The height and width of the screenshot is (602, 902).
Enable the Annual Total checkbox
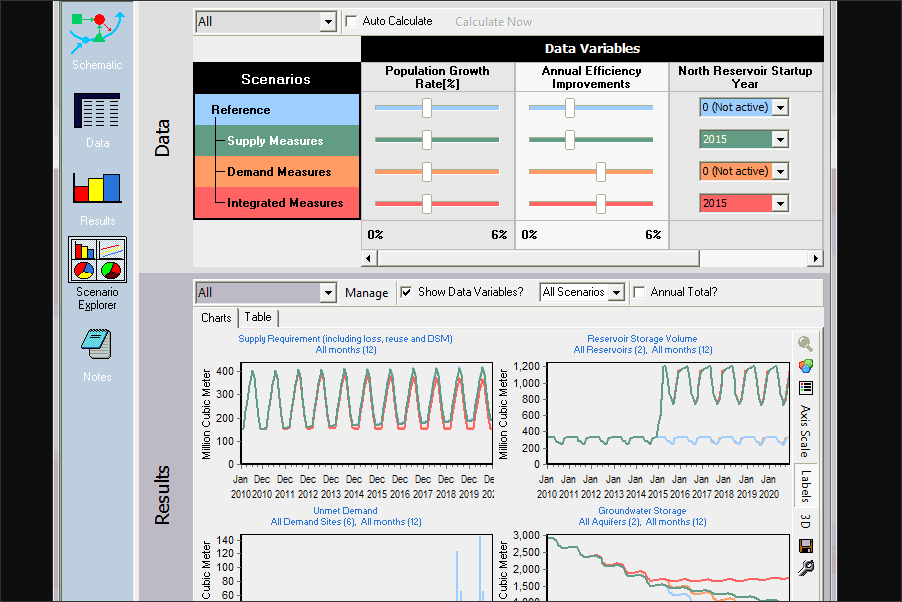click(x=639, y=292)
